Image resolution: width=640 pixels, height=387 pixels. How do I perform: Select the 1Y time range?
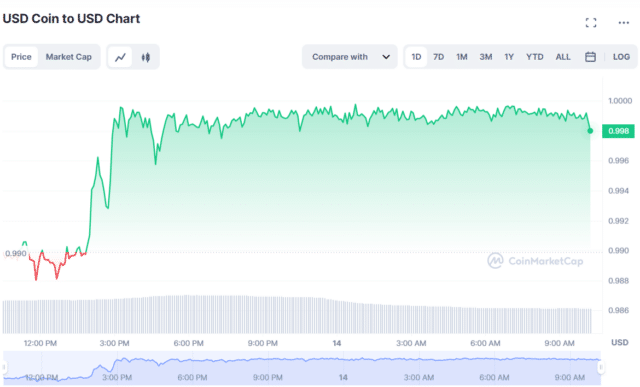(x=509, y=57)
